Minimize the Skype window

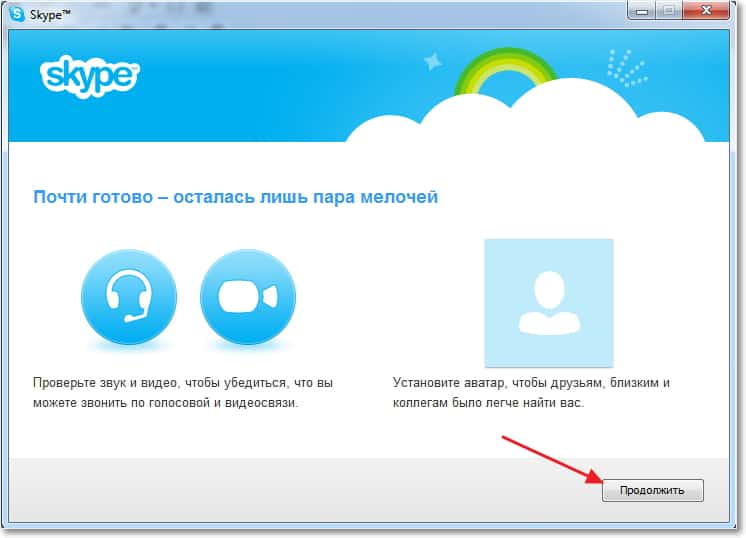pyautogui.click(x=642, y=10)
